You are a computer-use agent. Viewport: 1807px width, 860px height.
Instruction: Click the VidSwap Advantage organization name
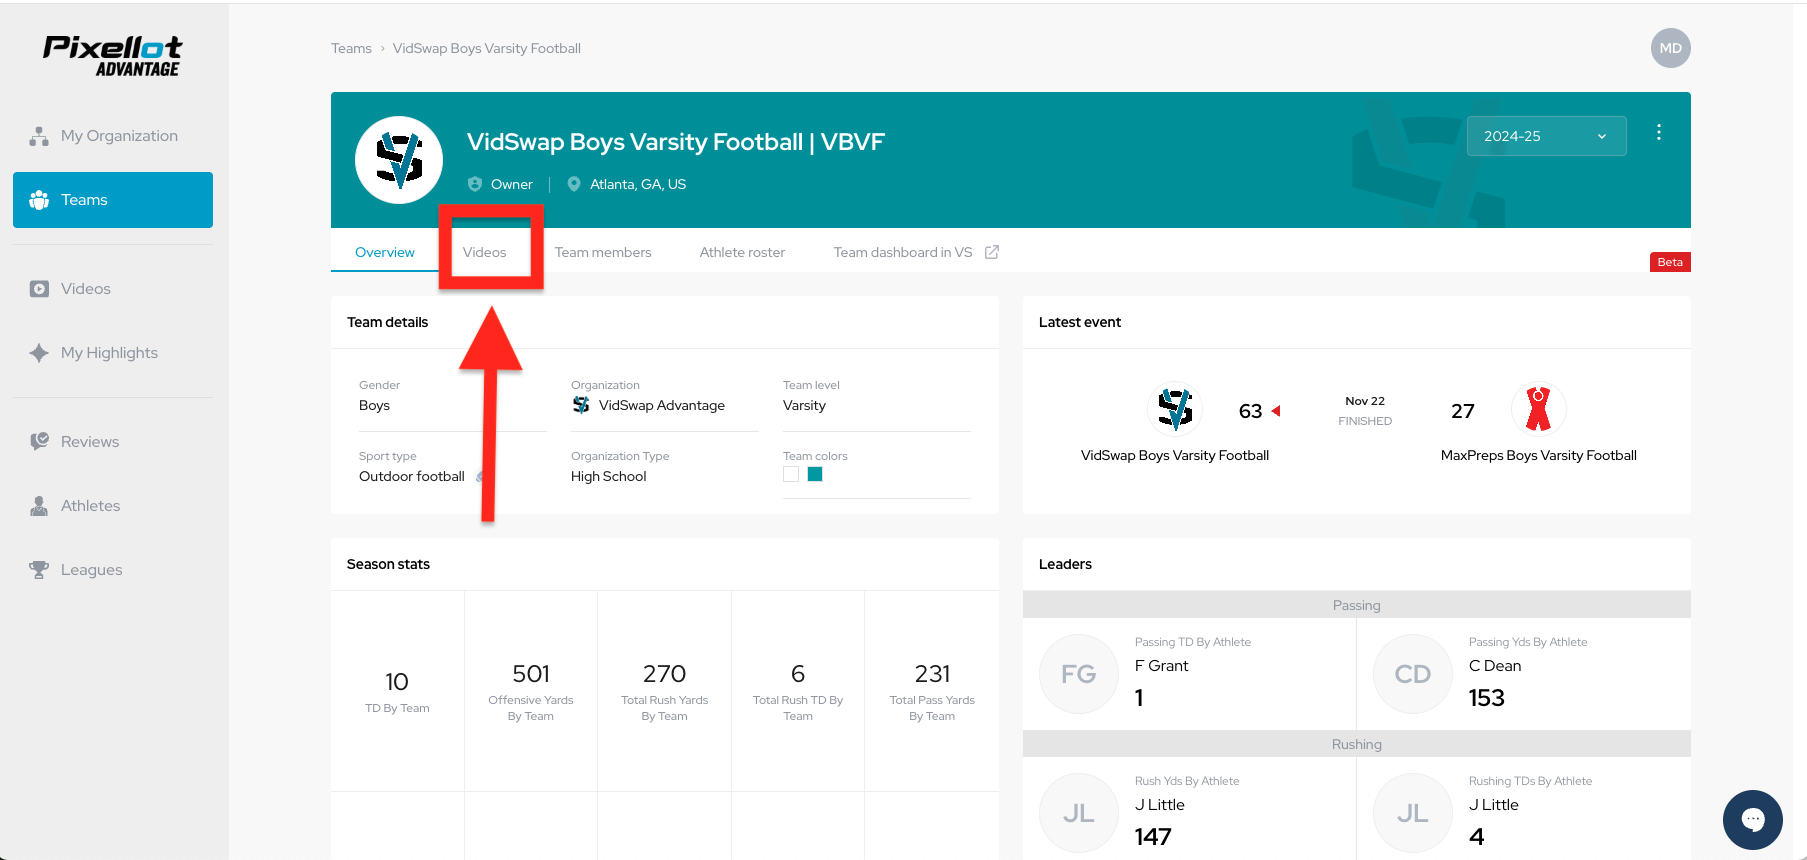click(662, 405)
